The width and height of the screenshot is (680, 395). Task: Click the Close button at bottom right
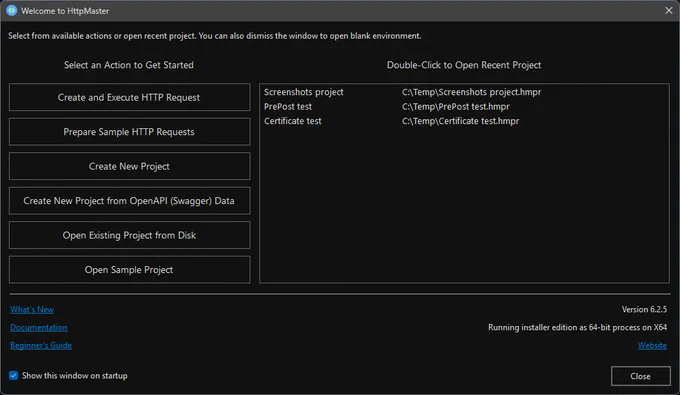[641, 376]
